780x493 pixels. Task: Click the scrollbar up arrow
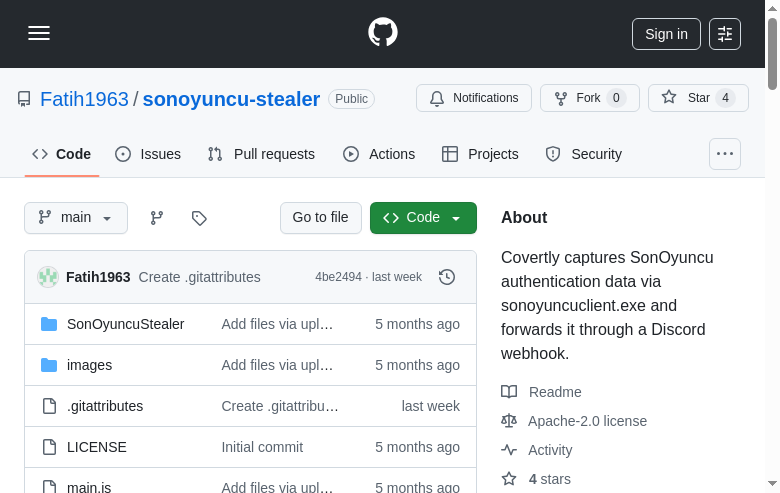click(772, 8)
